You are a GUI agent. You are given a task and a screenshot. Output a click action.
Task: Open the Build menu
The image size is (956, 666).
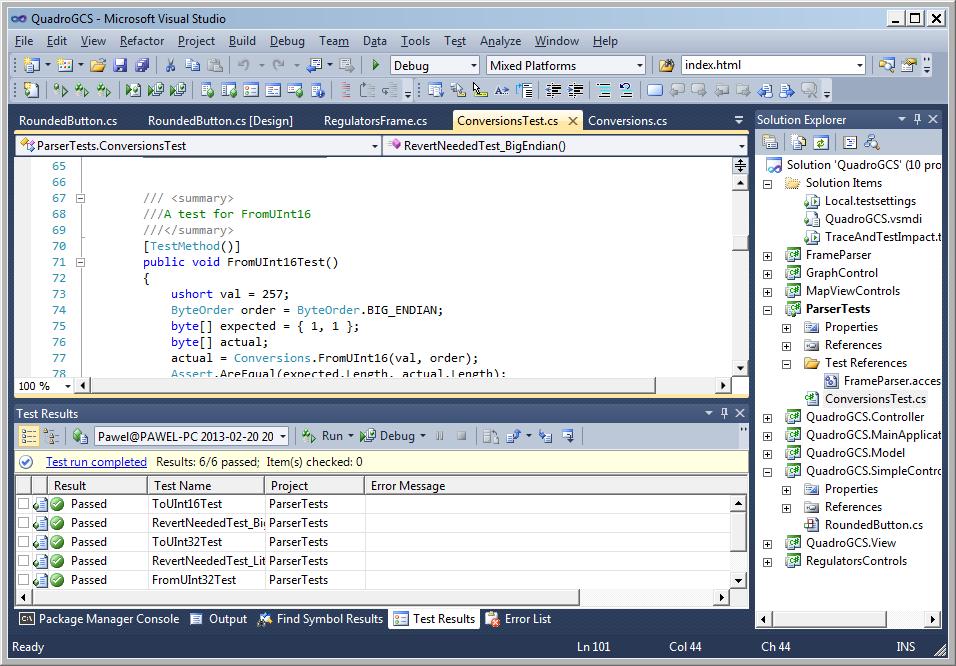point(242,41)
